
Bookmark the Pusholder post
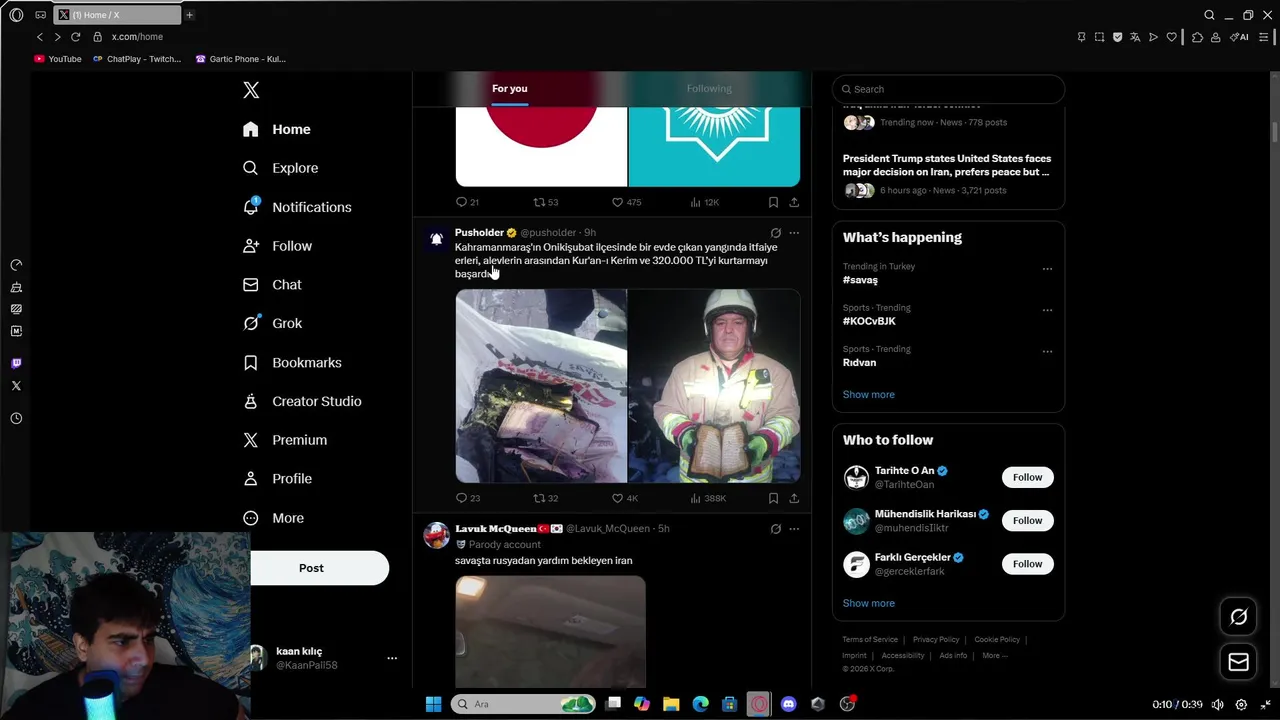(x=773, y=498)
